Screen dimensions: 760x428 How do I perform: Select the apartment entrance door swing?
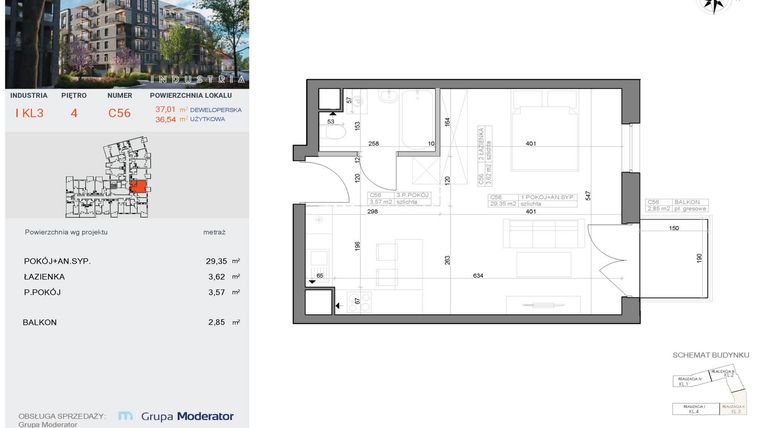[323, 182]
